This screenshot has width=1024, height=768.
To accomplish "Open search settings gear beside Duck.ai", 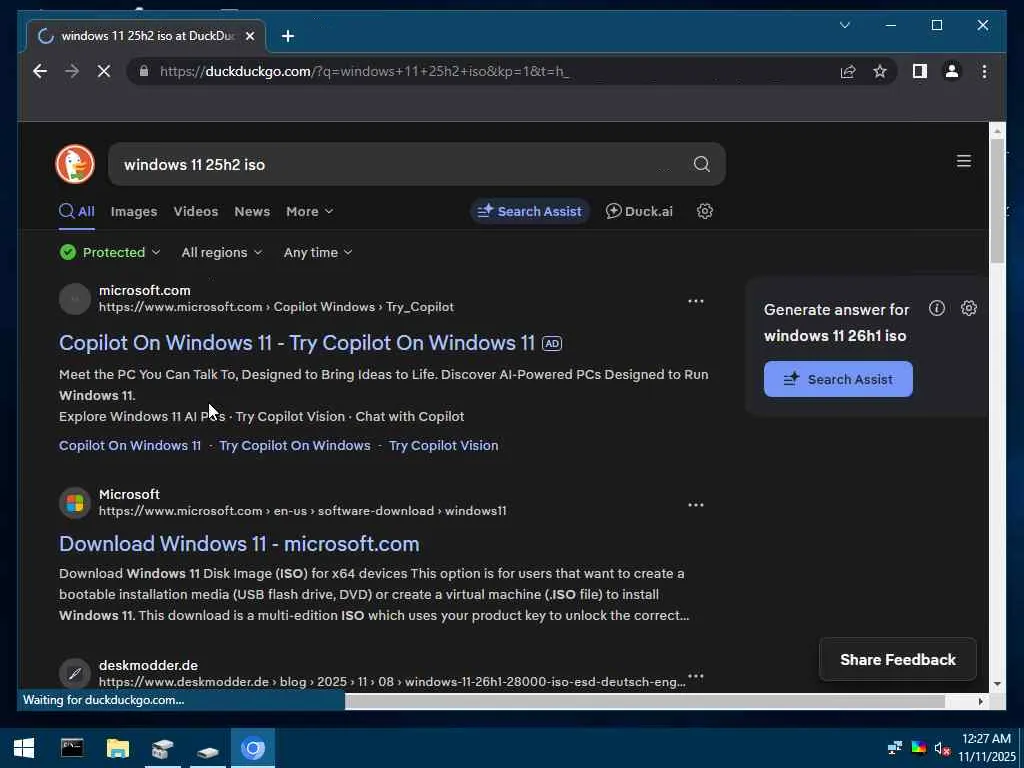I will 704,211.
